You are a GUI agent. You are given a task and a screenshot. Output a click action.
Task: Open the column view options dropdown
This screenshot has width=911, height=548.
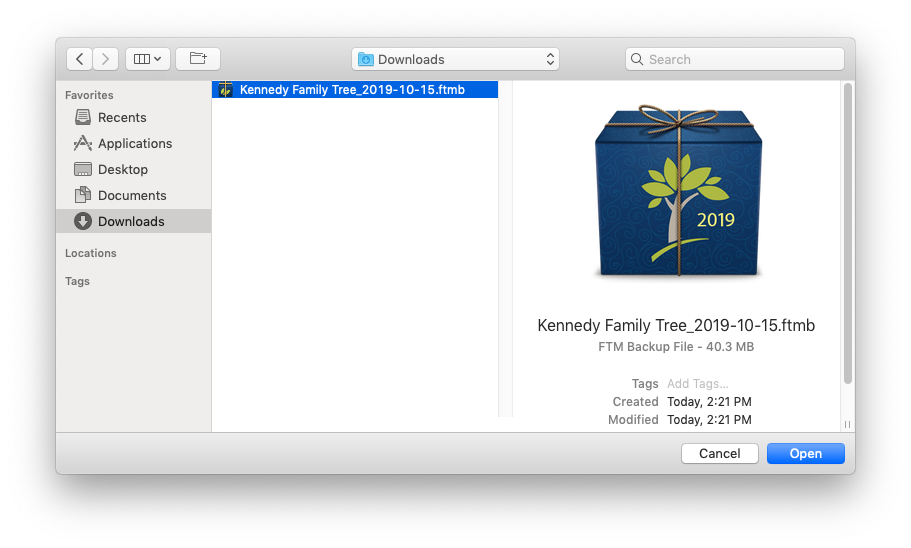148,59
